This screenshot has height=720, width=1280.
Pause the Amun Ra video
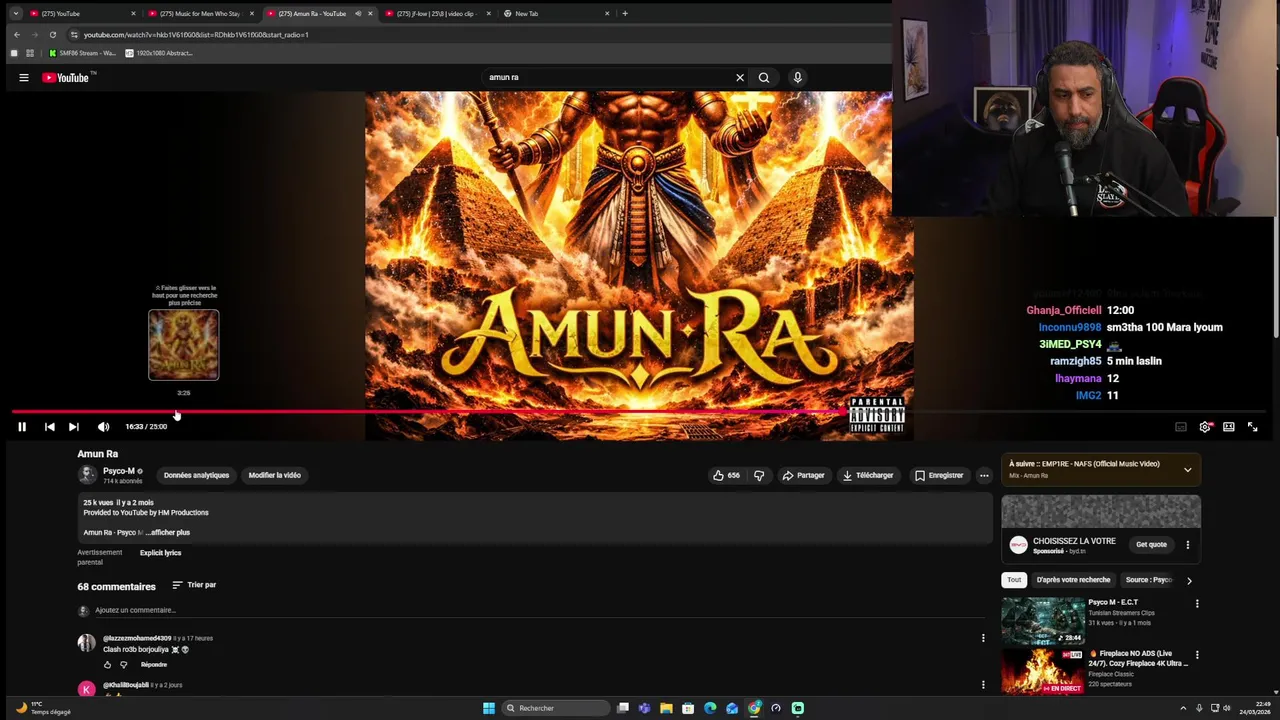point(21,427)
